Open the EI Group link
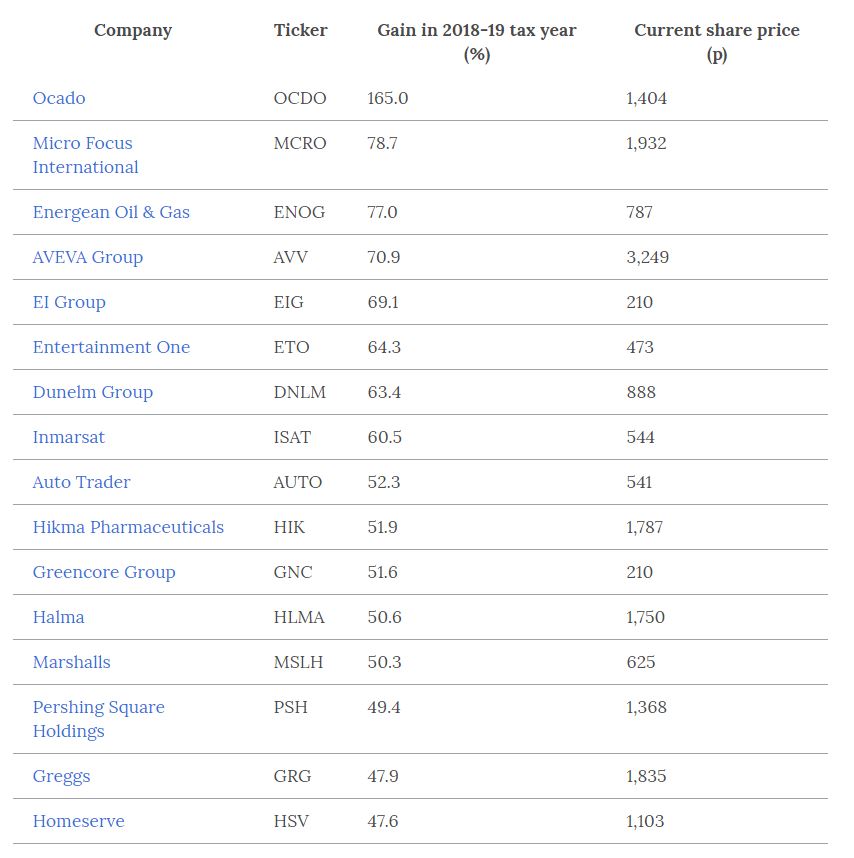 [x=69, y=303]
